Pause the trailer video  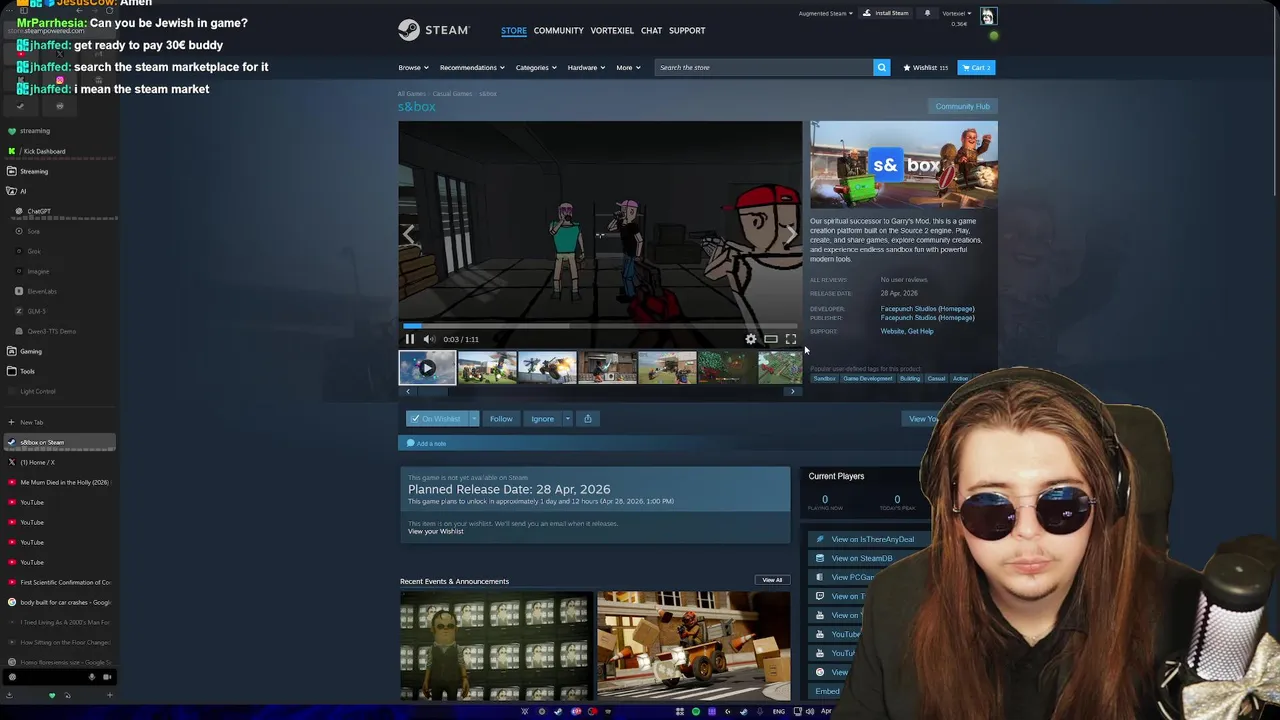(x=409, y=339)
